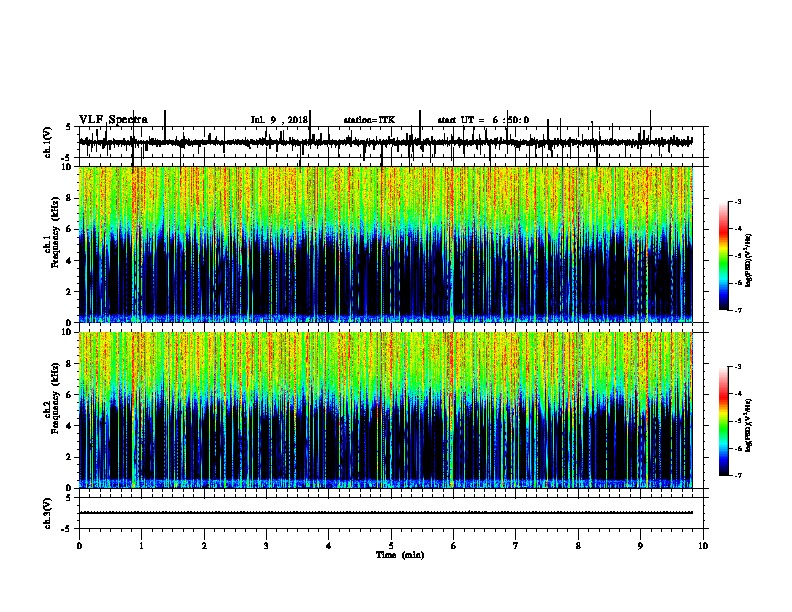Click the time axis tick label '5'
Screen dimensions: 792x612
[391, 546]
